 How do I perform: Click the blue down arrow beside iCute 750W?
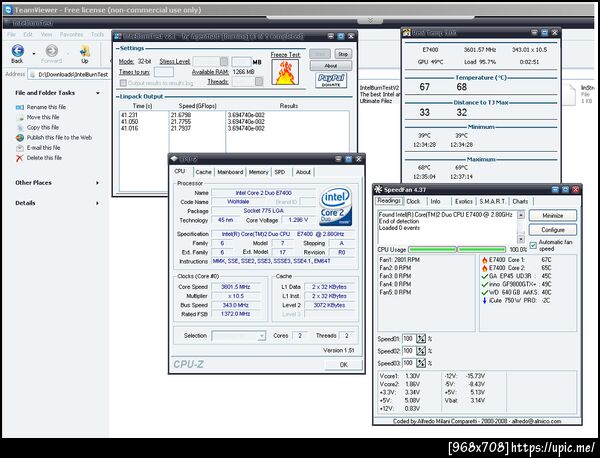coord(484,301)
